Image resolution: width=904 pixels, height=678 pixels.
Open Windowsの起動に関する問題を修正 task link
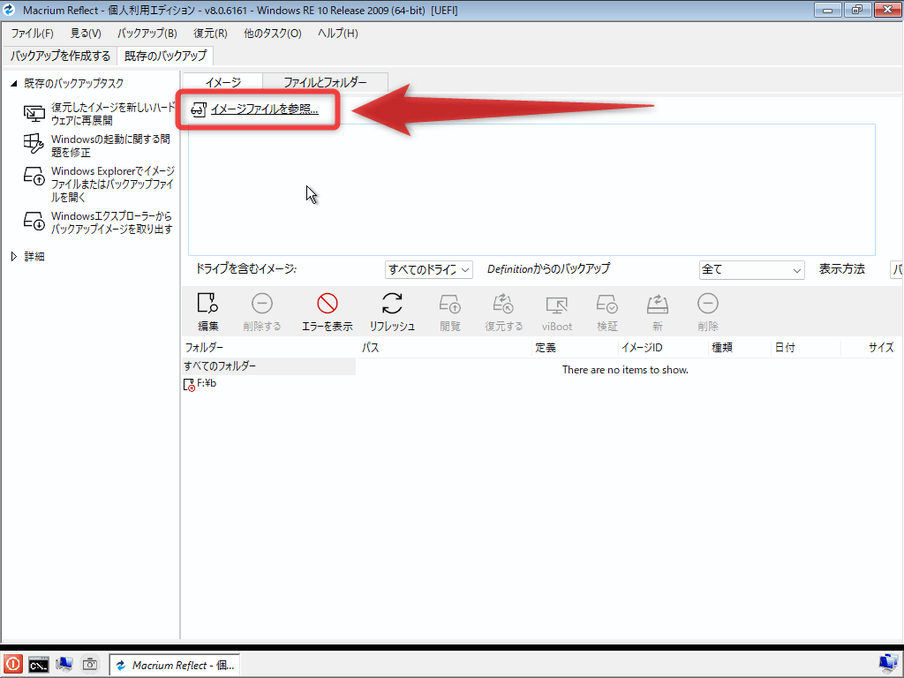coord(110,145)
